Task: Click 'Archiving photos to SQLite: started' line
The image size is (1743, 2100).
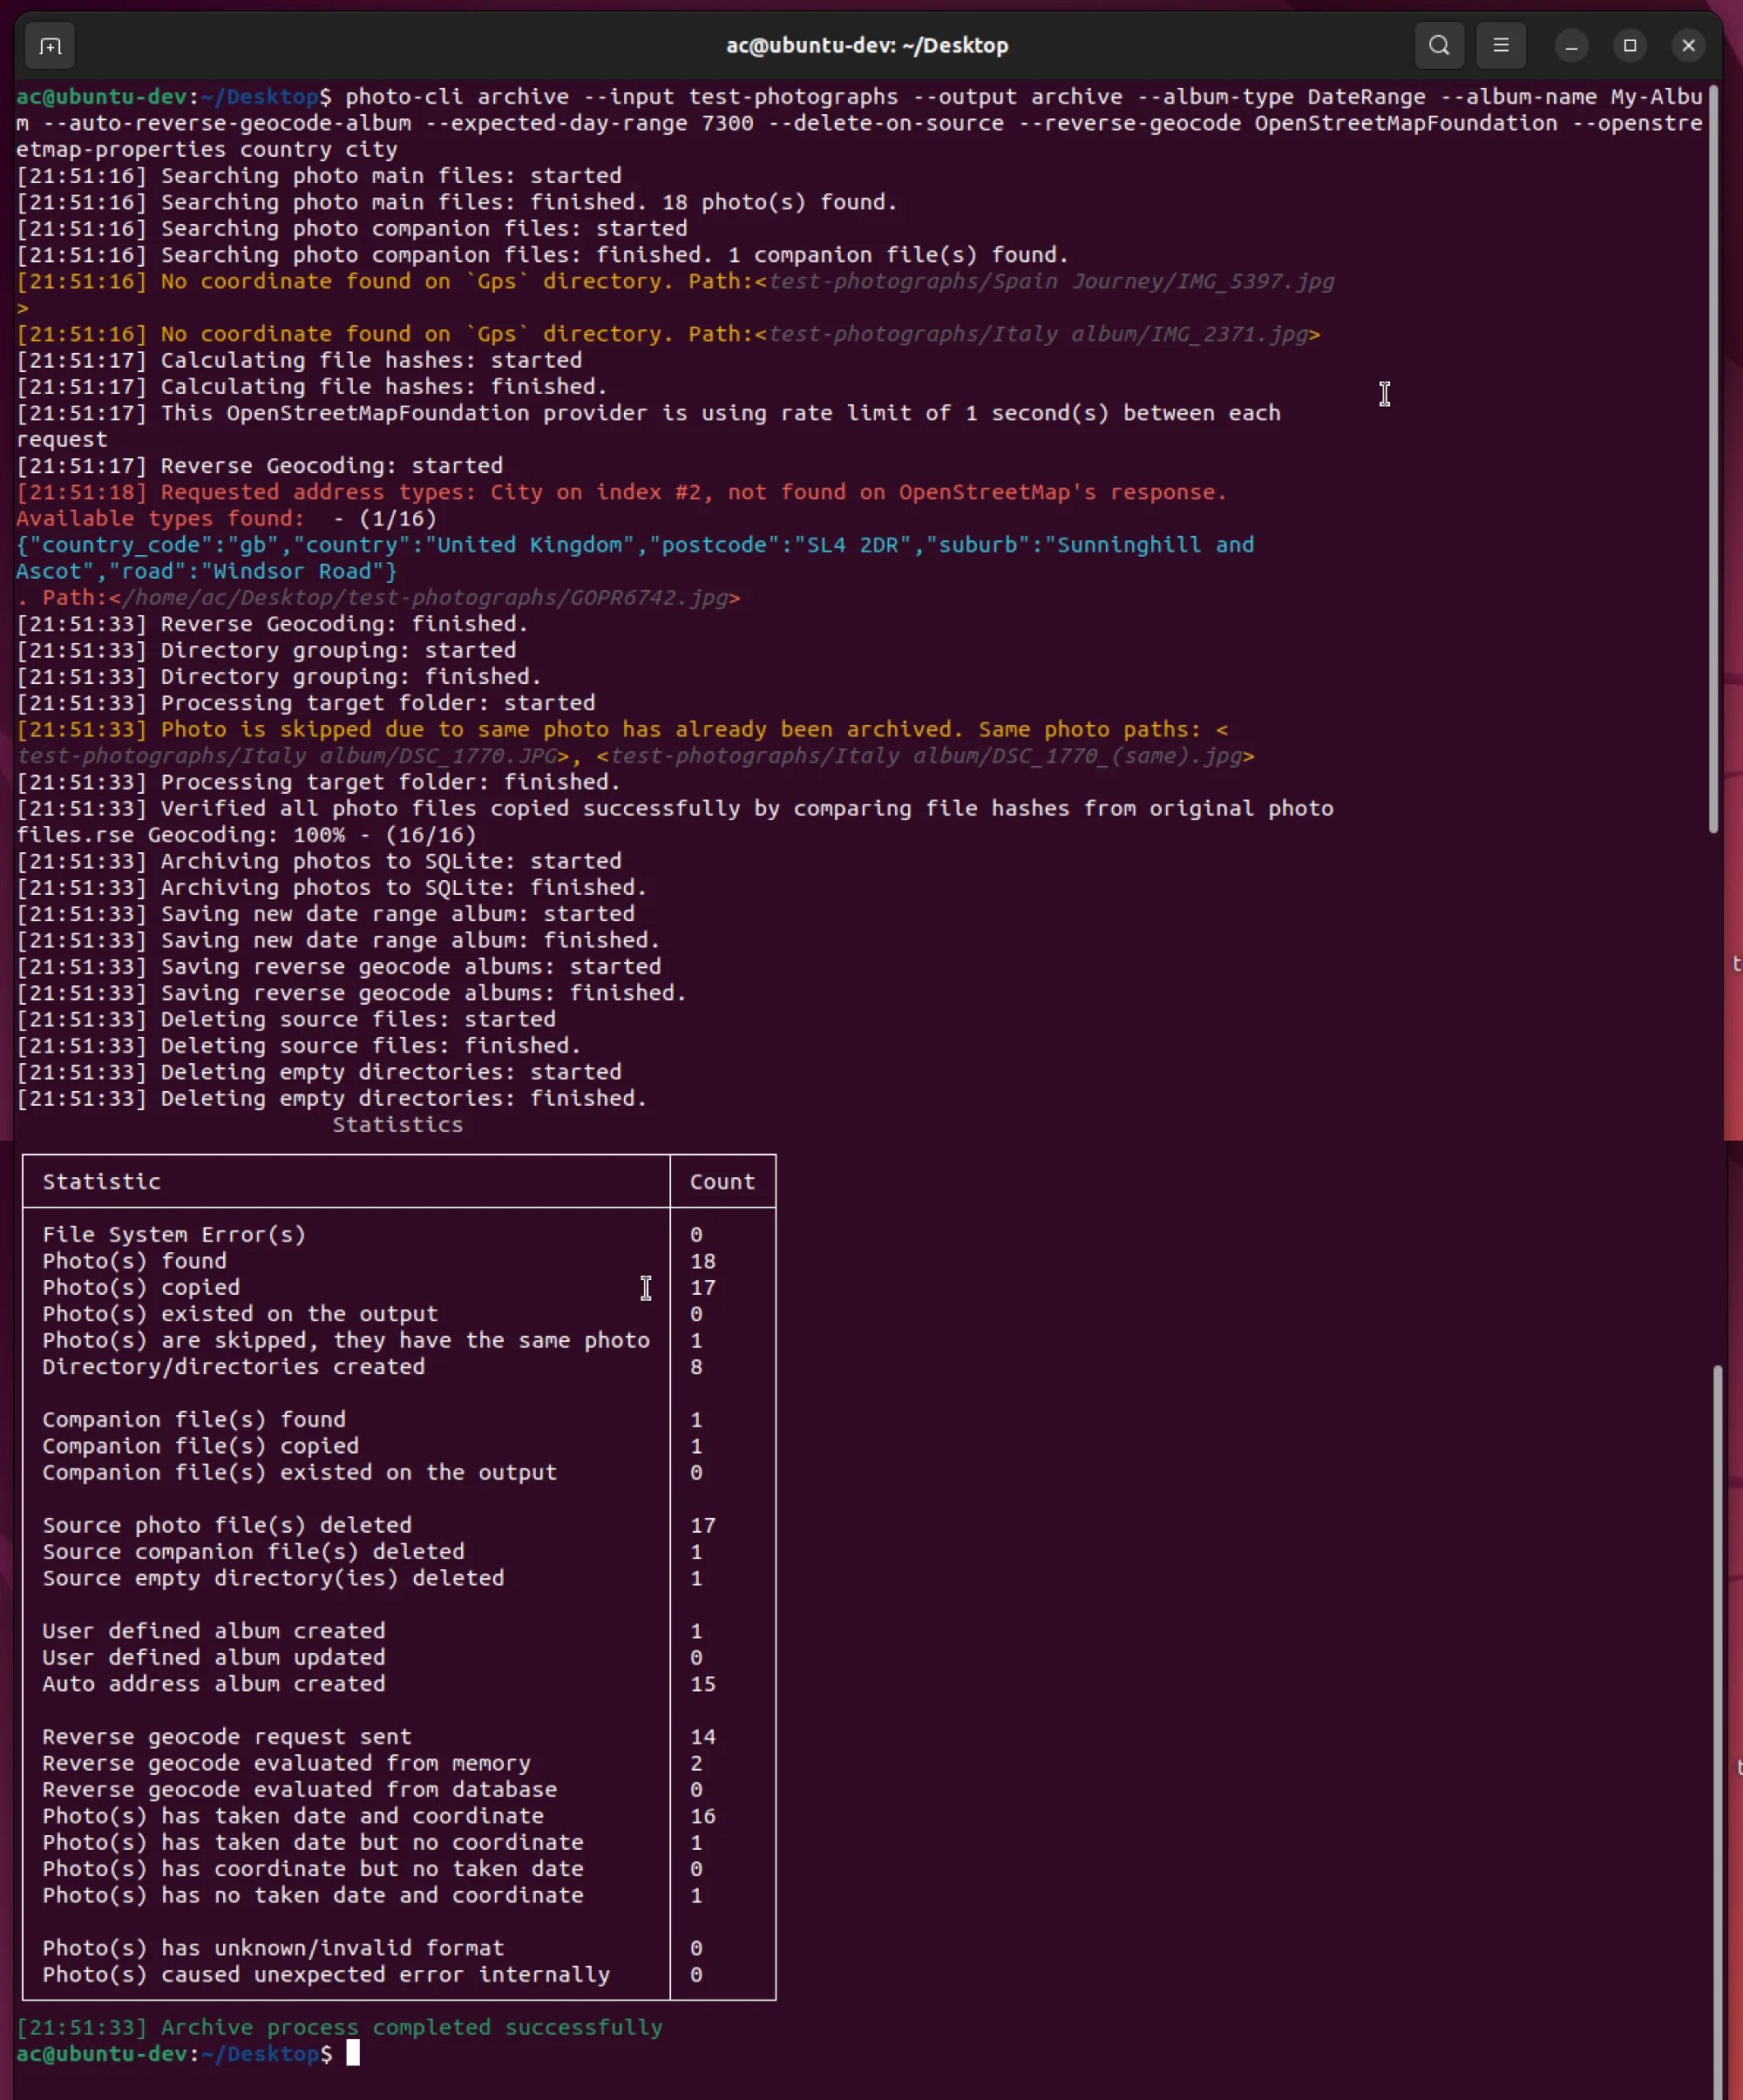Action: (319, 861)
